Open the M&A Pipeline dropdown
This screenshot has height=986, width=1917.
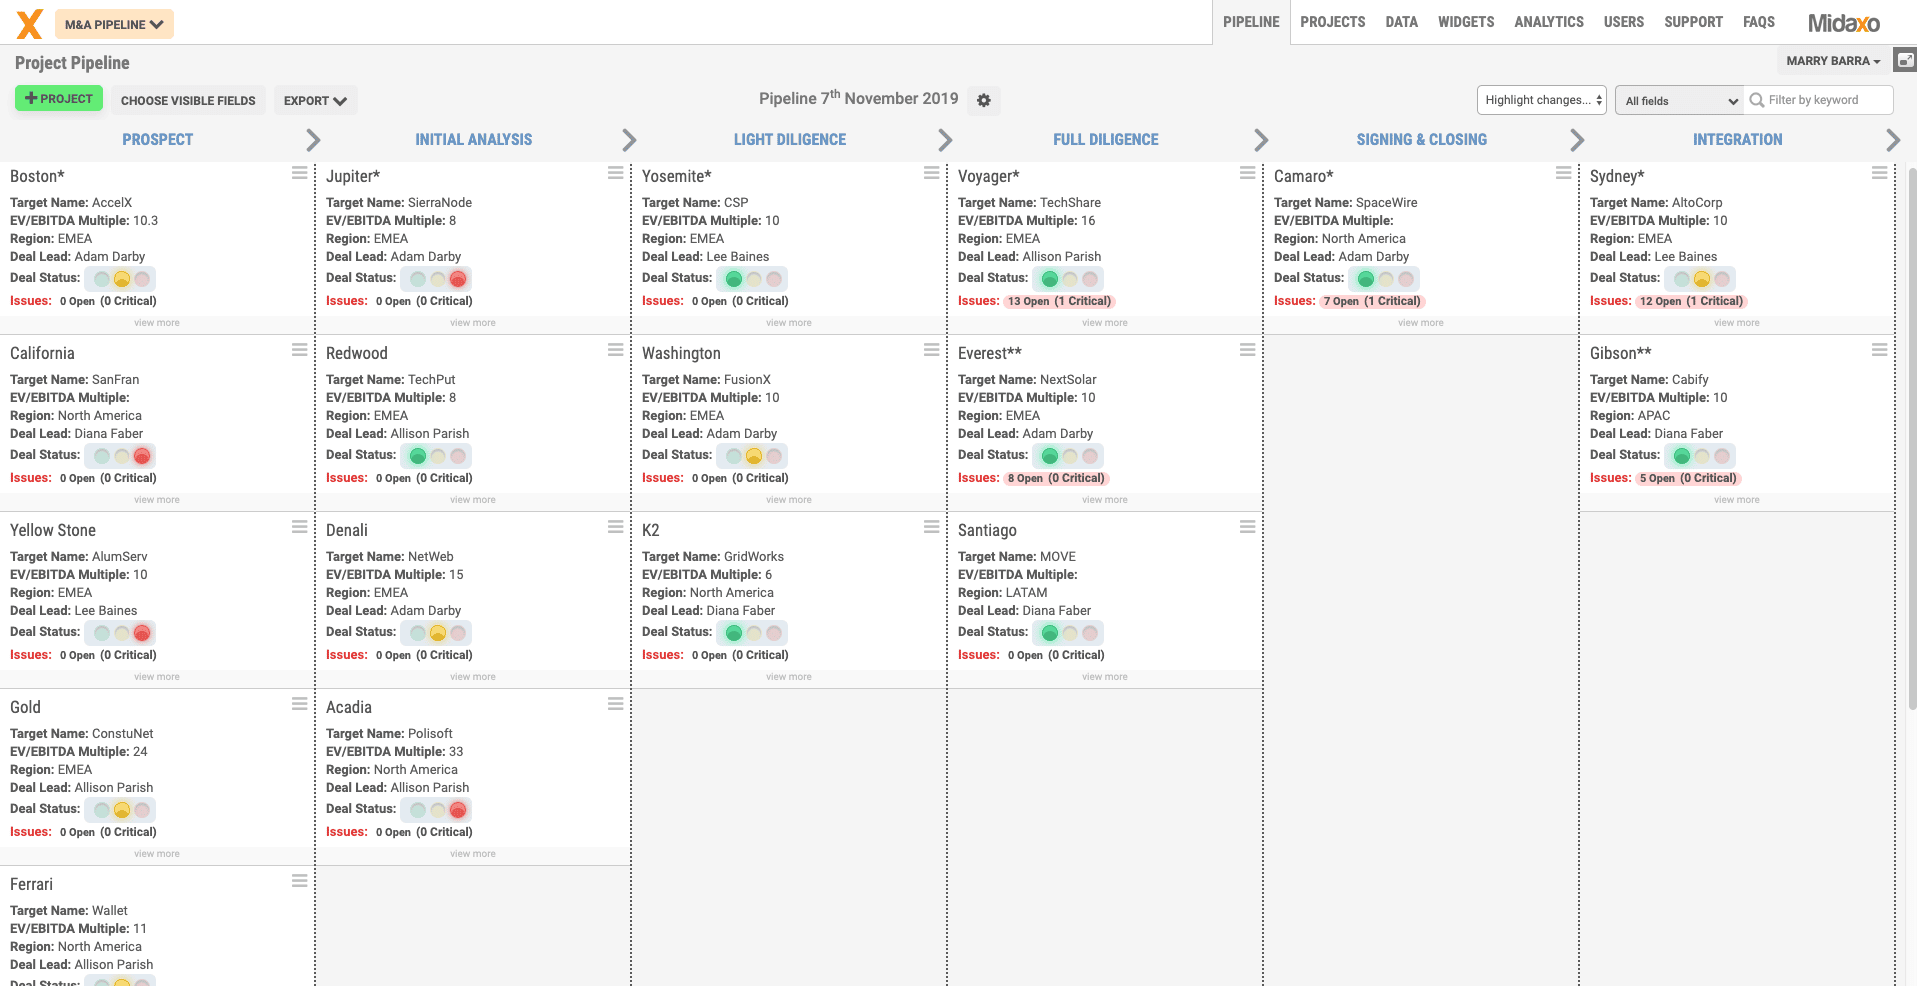pos(114,24)
